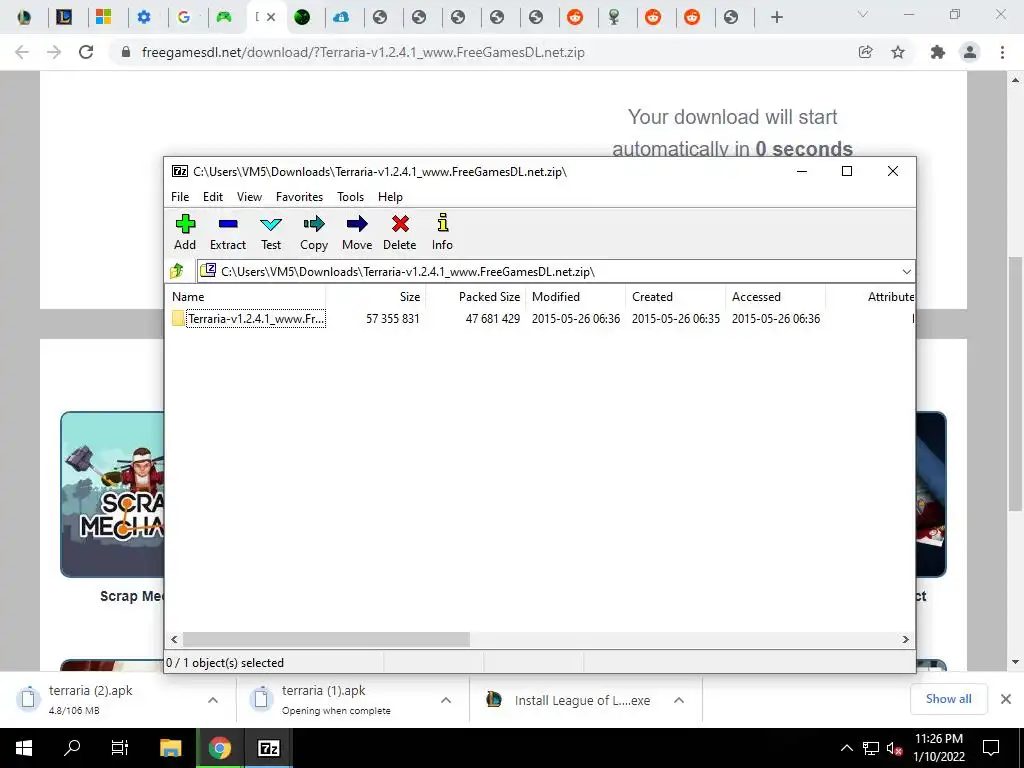Click the Extract toolbar button
This screenshot has width=1024, height=768.
[227, 232]
